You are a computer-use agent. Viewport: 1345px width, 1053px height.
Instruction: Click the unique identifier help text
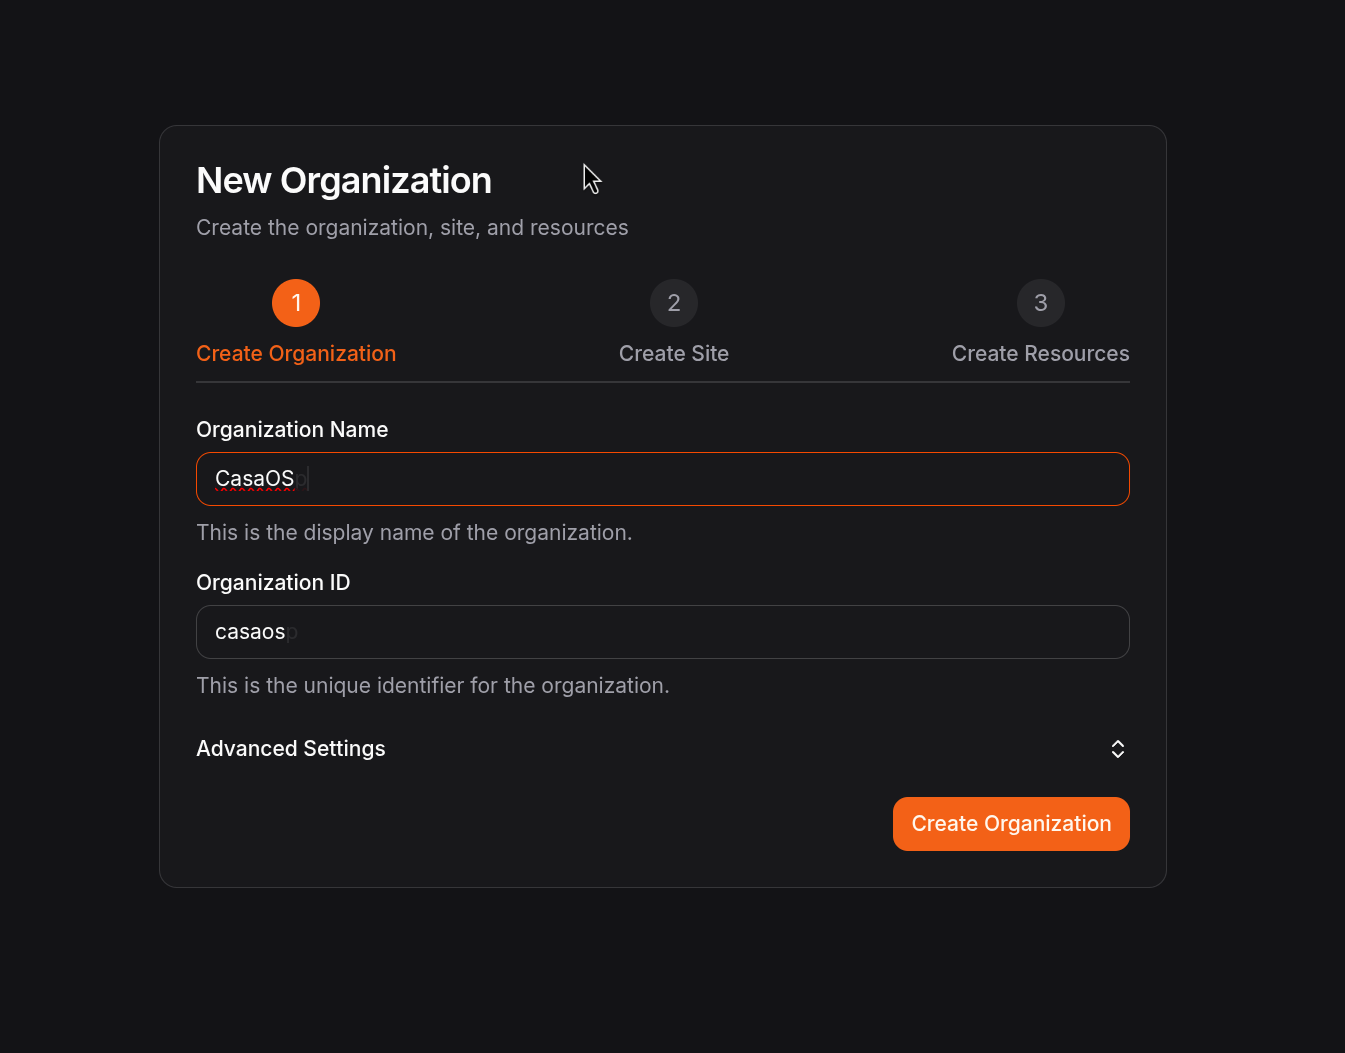[x=433, y=686]
